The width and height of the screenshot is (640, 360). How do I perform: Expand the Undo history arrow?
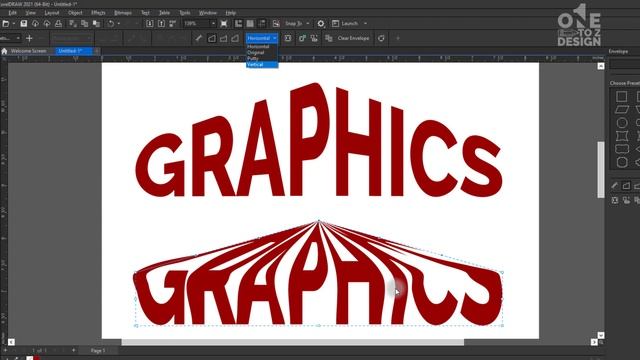pyautogui.click(x=119, y=24)
